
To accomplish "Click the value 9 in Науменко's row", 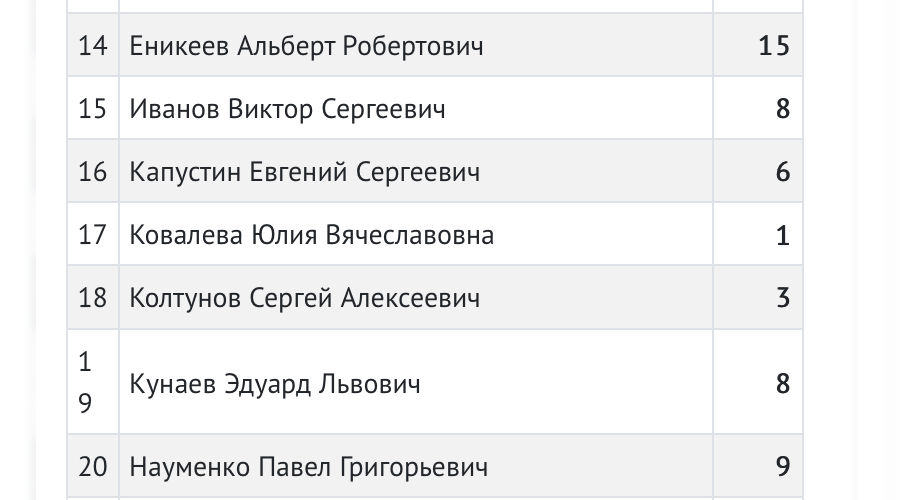I will [783, 467].
